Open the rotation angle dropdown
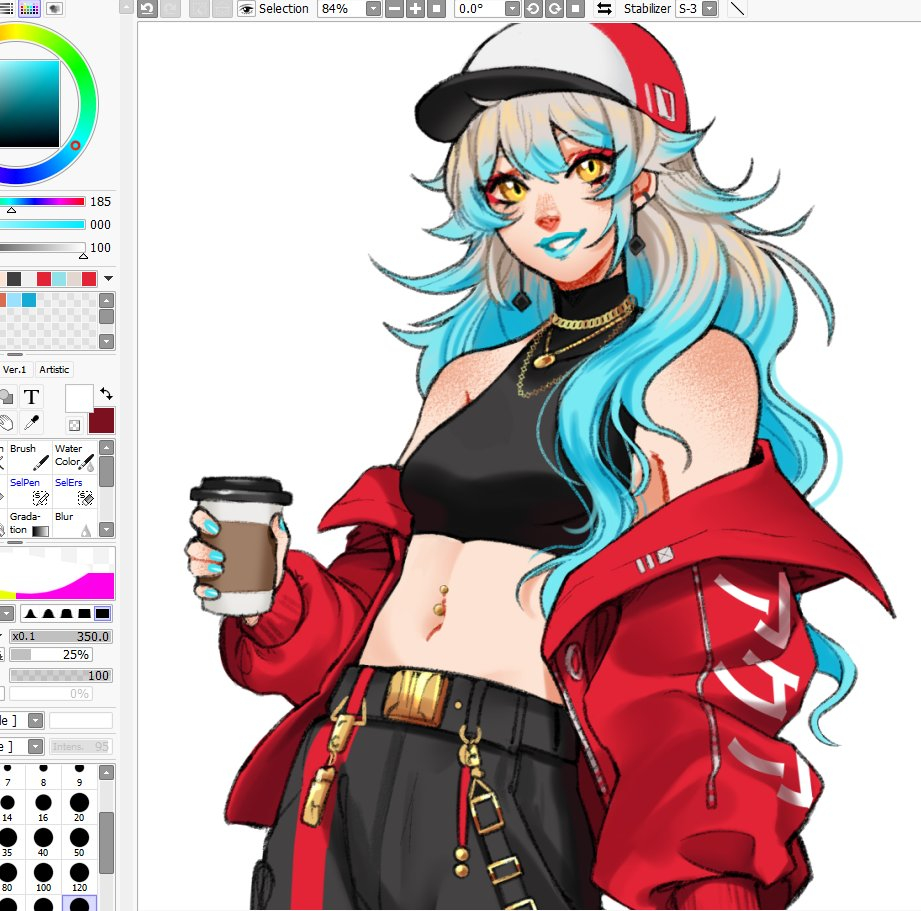Screen dimensions: 921x911 coord(512,9)
